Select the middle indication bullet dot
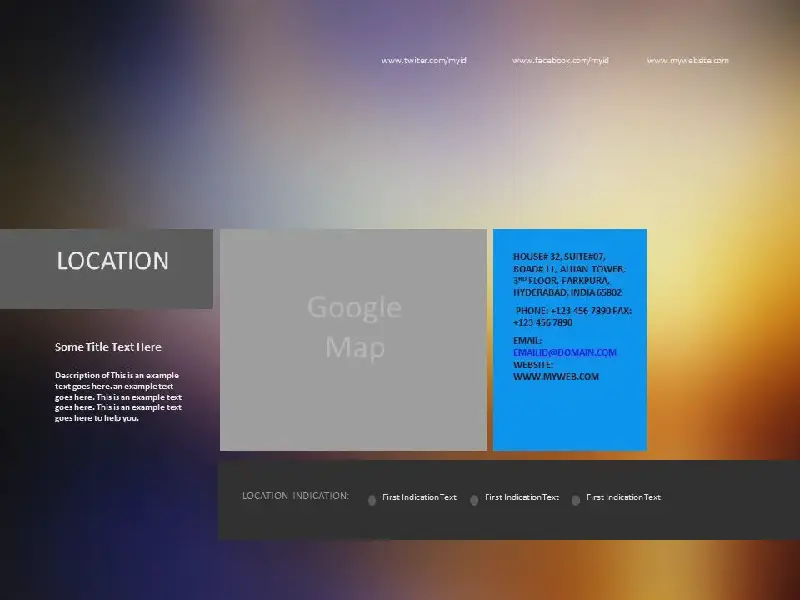This screenshot has width=800, height=600. (474, 500)
